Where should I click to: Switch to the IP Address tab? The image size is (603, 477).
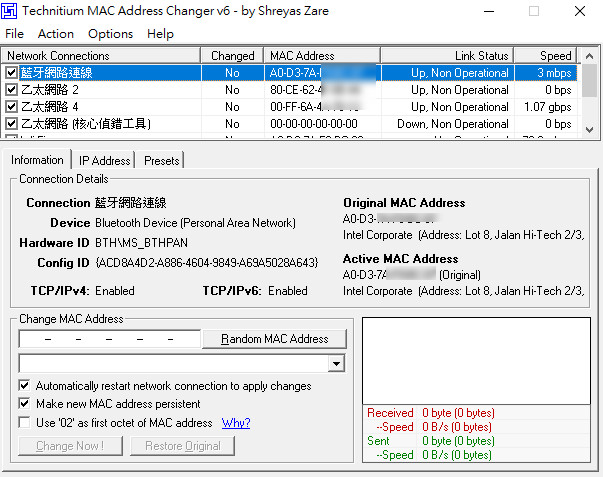point(104,160)
